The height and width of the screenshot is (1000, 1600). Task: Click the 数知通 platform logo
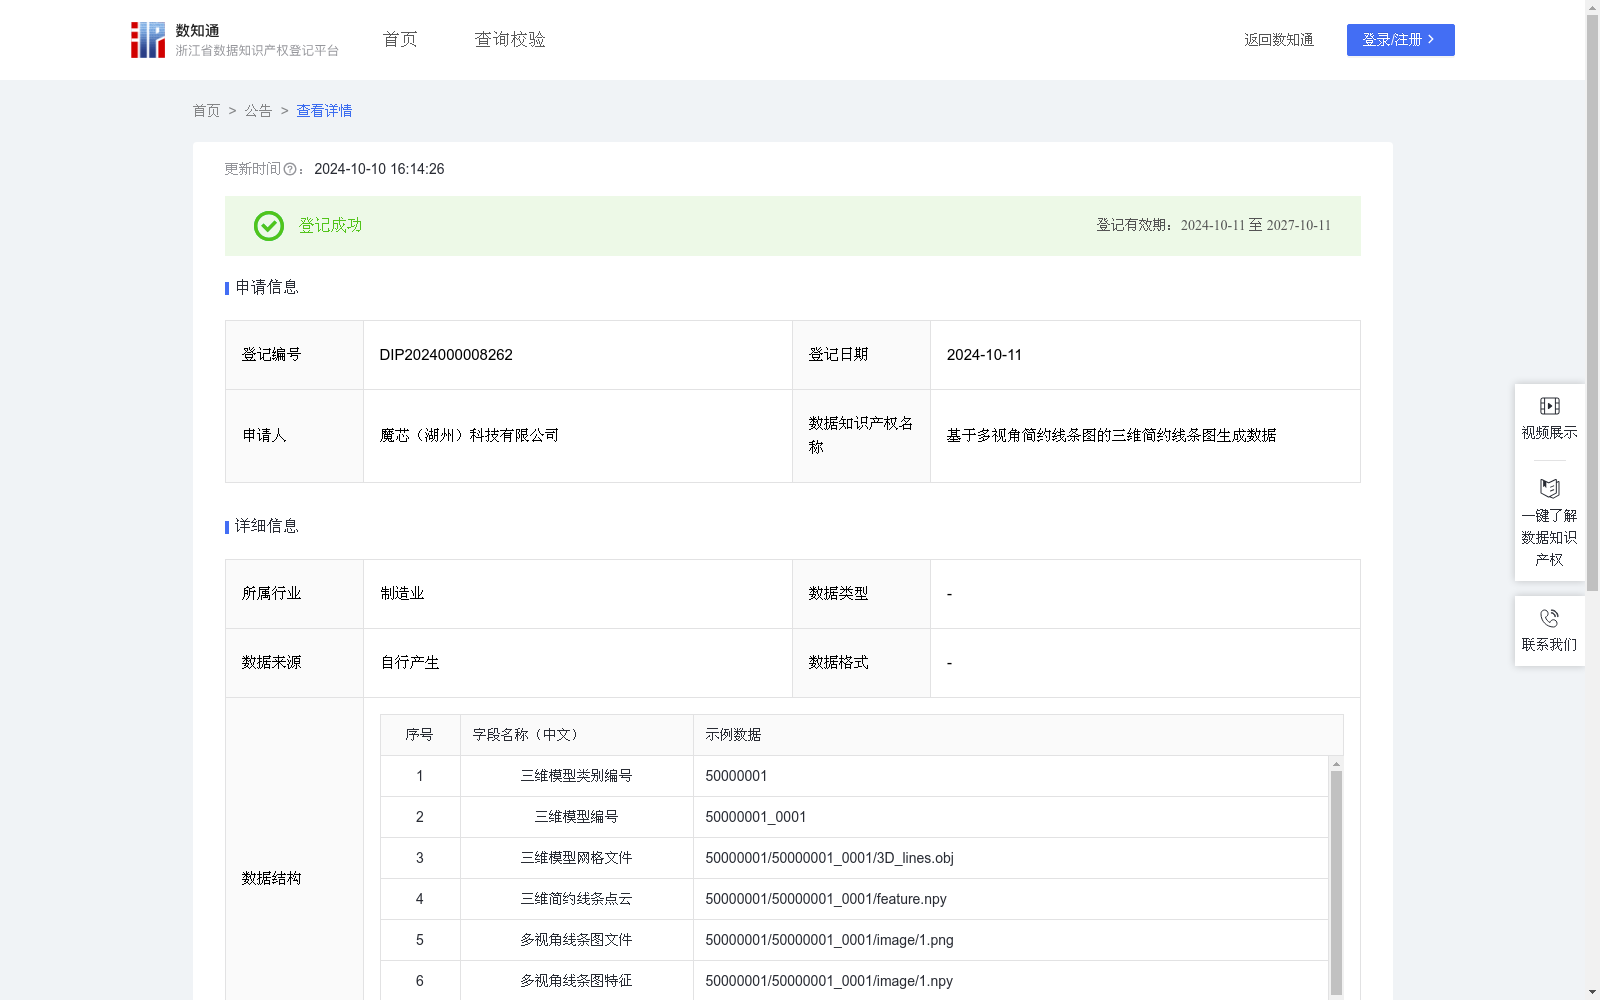pos(234,40)
